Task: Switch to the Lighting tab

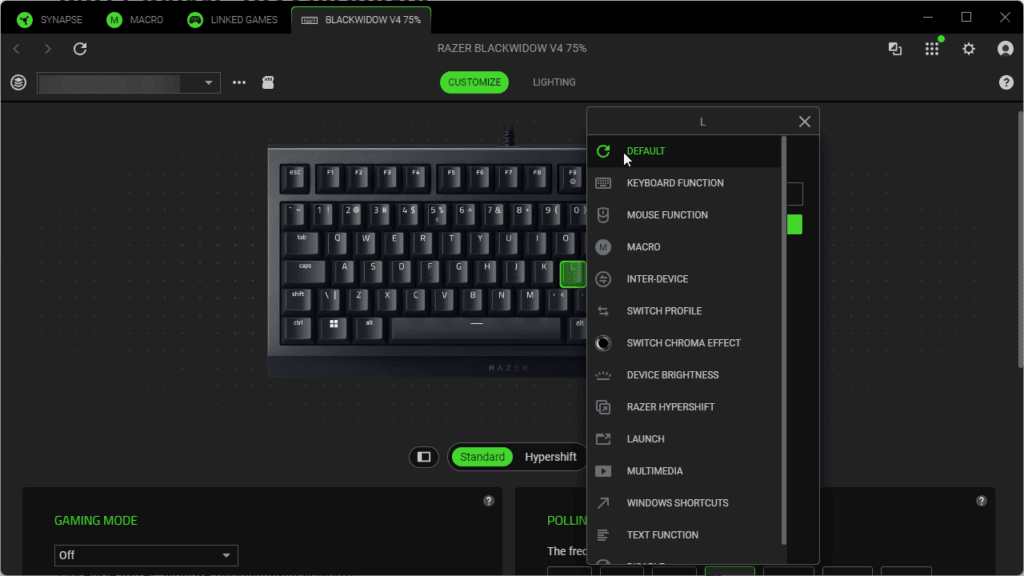Action: [x=554, y=82]
